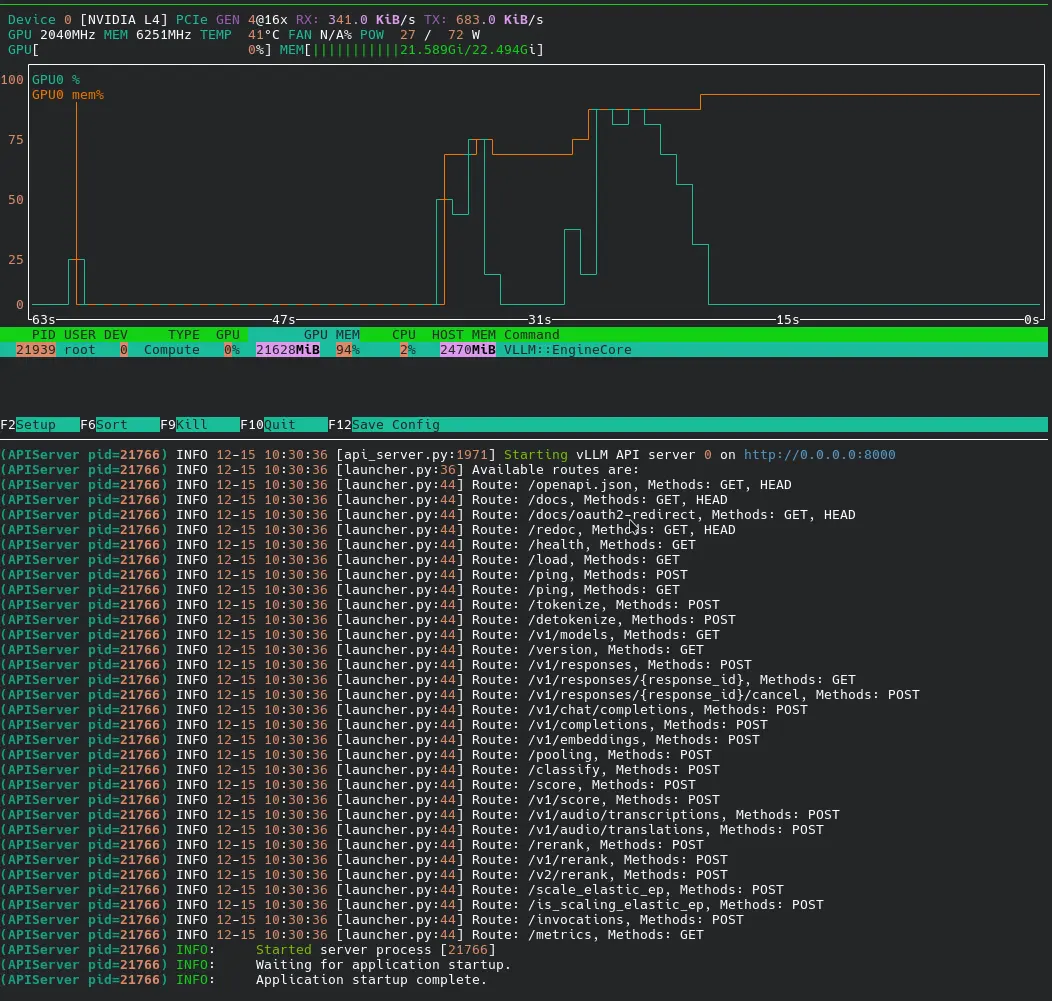Screen dimensions: 1052x1001
Task: Click the PID column header
Action: 44,335
